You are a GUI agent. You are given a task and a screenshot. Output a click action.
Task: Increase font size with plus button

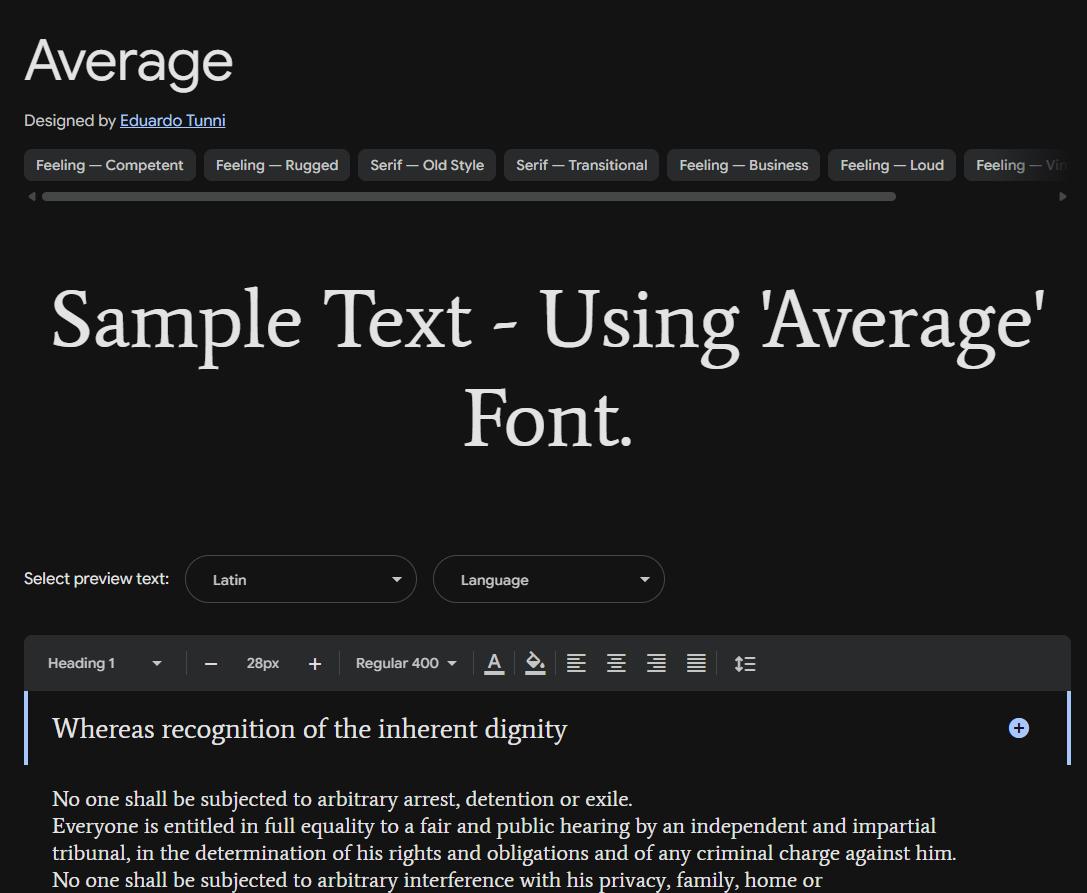click(315, 664)
